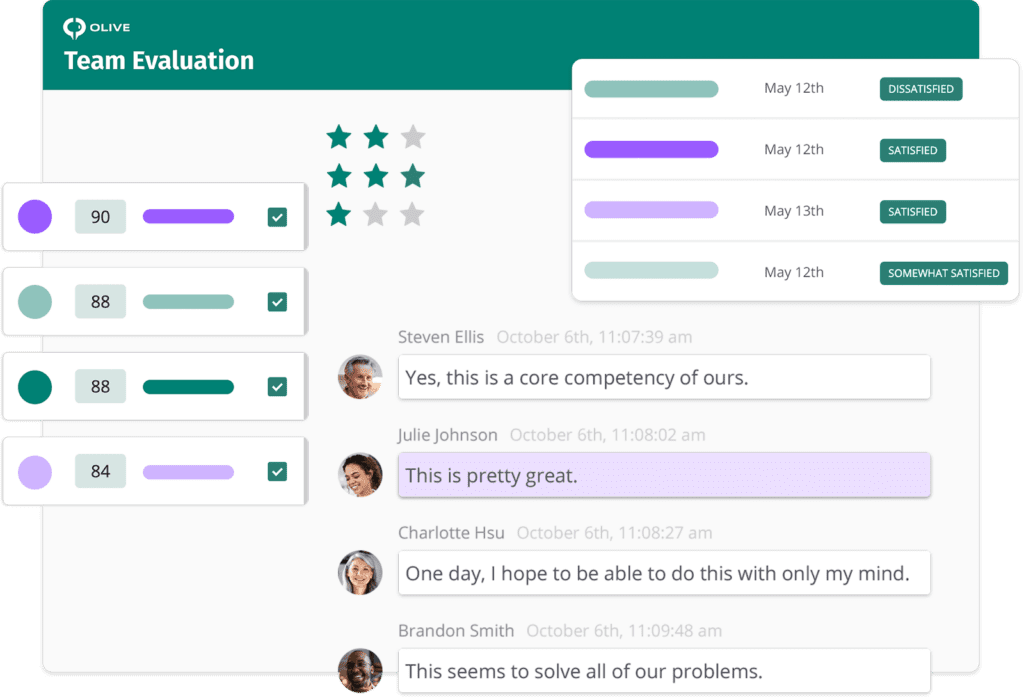This screenshot has width=1024, height=697.
Task: Click Julie Johnson's avatar photo
Action: click(x=360, y=475)
